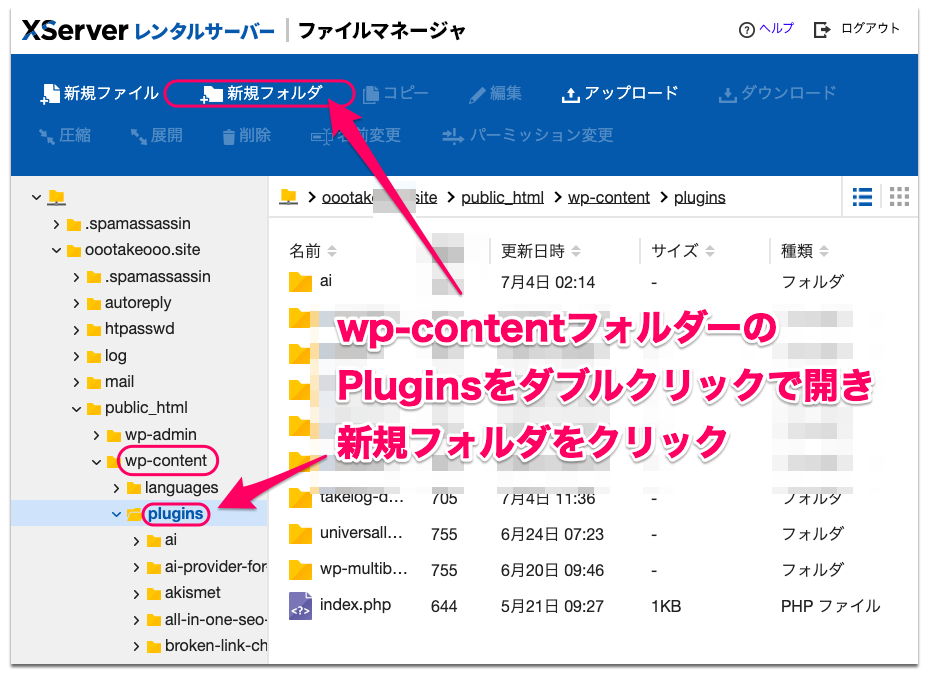Click the universall… folder name
The height and width of the screenshot is (675, 934).
tap(362, 533)
